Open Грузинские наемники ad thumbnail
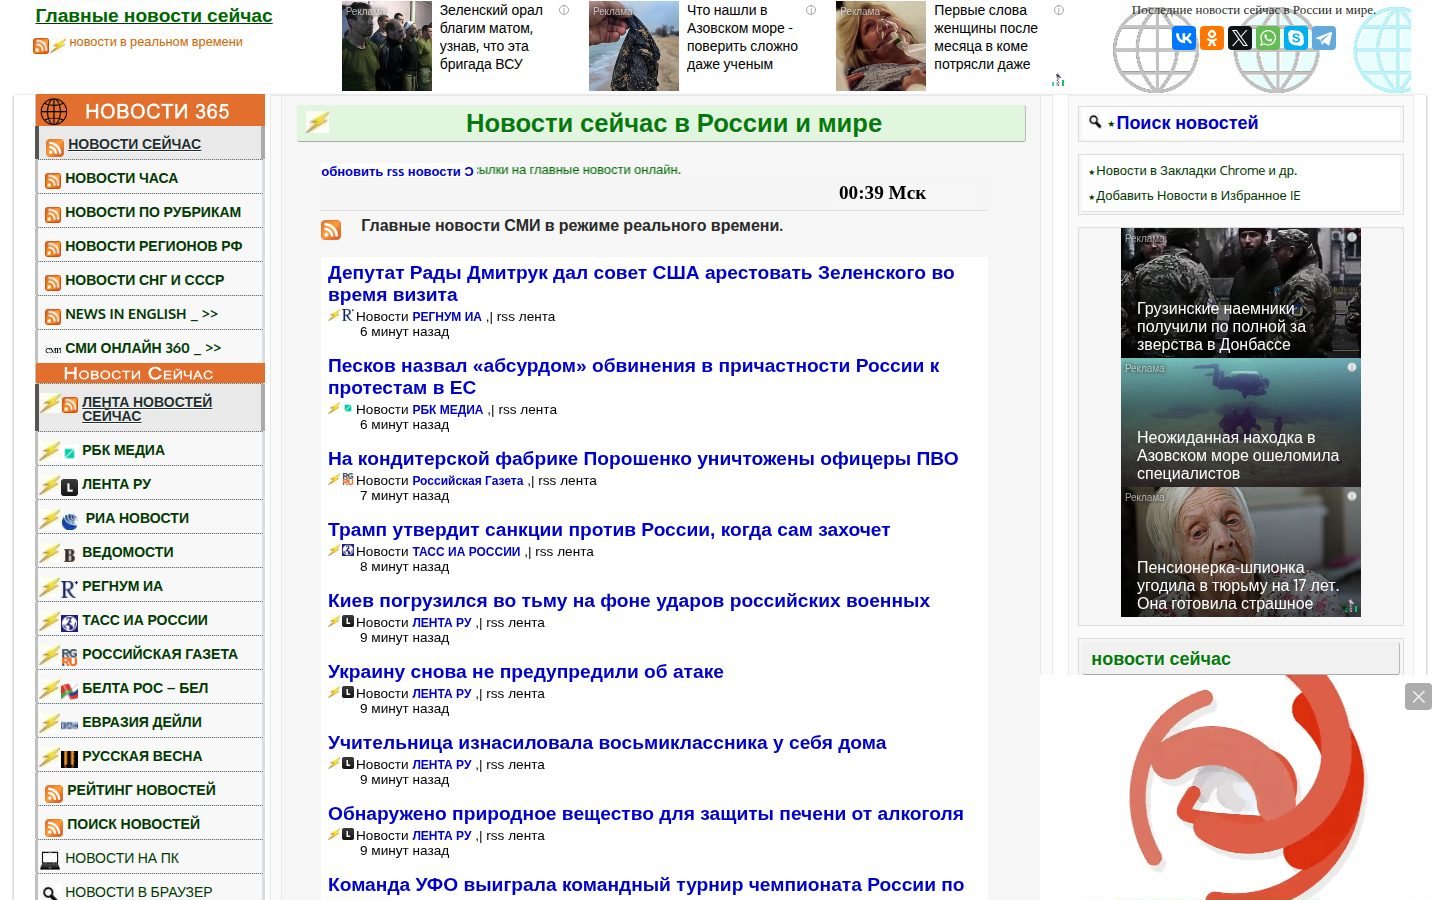The width and height of the screenshot is (1440, 900). (1241, 293)
